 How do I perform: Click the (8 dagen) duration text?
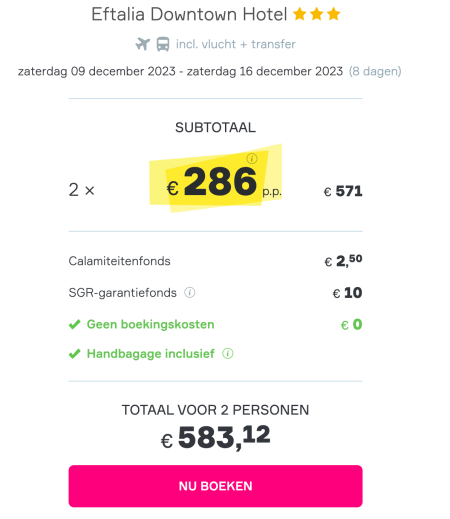(375, 71)
